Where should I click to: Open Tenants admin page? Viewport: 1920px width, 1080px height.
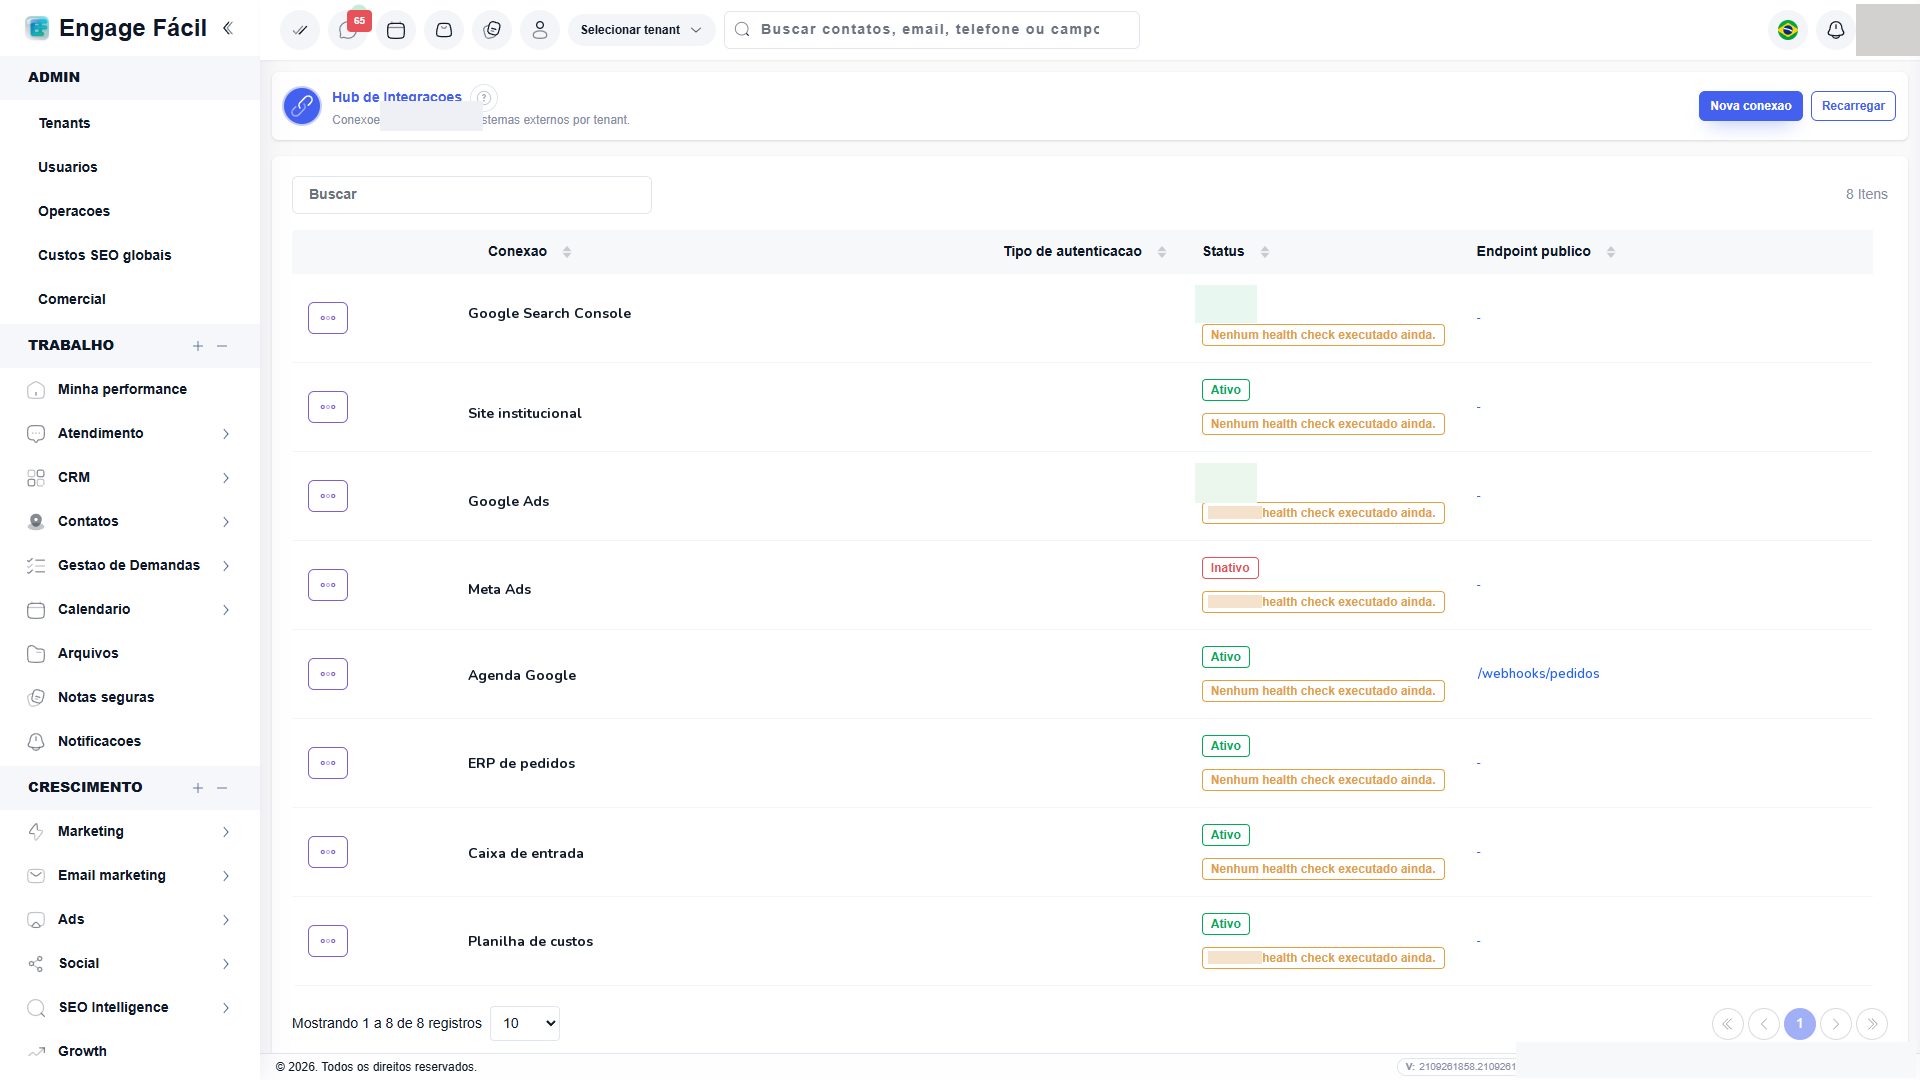(65, 123)
